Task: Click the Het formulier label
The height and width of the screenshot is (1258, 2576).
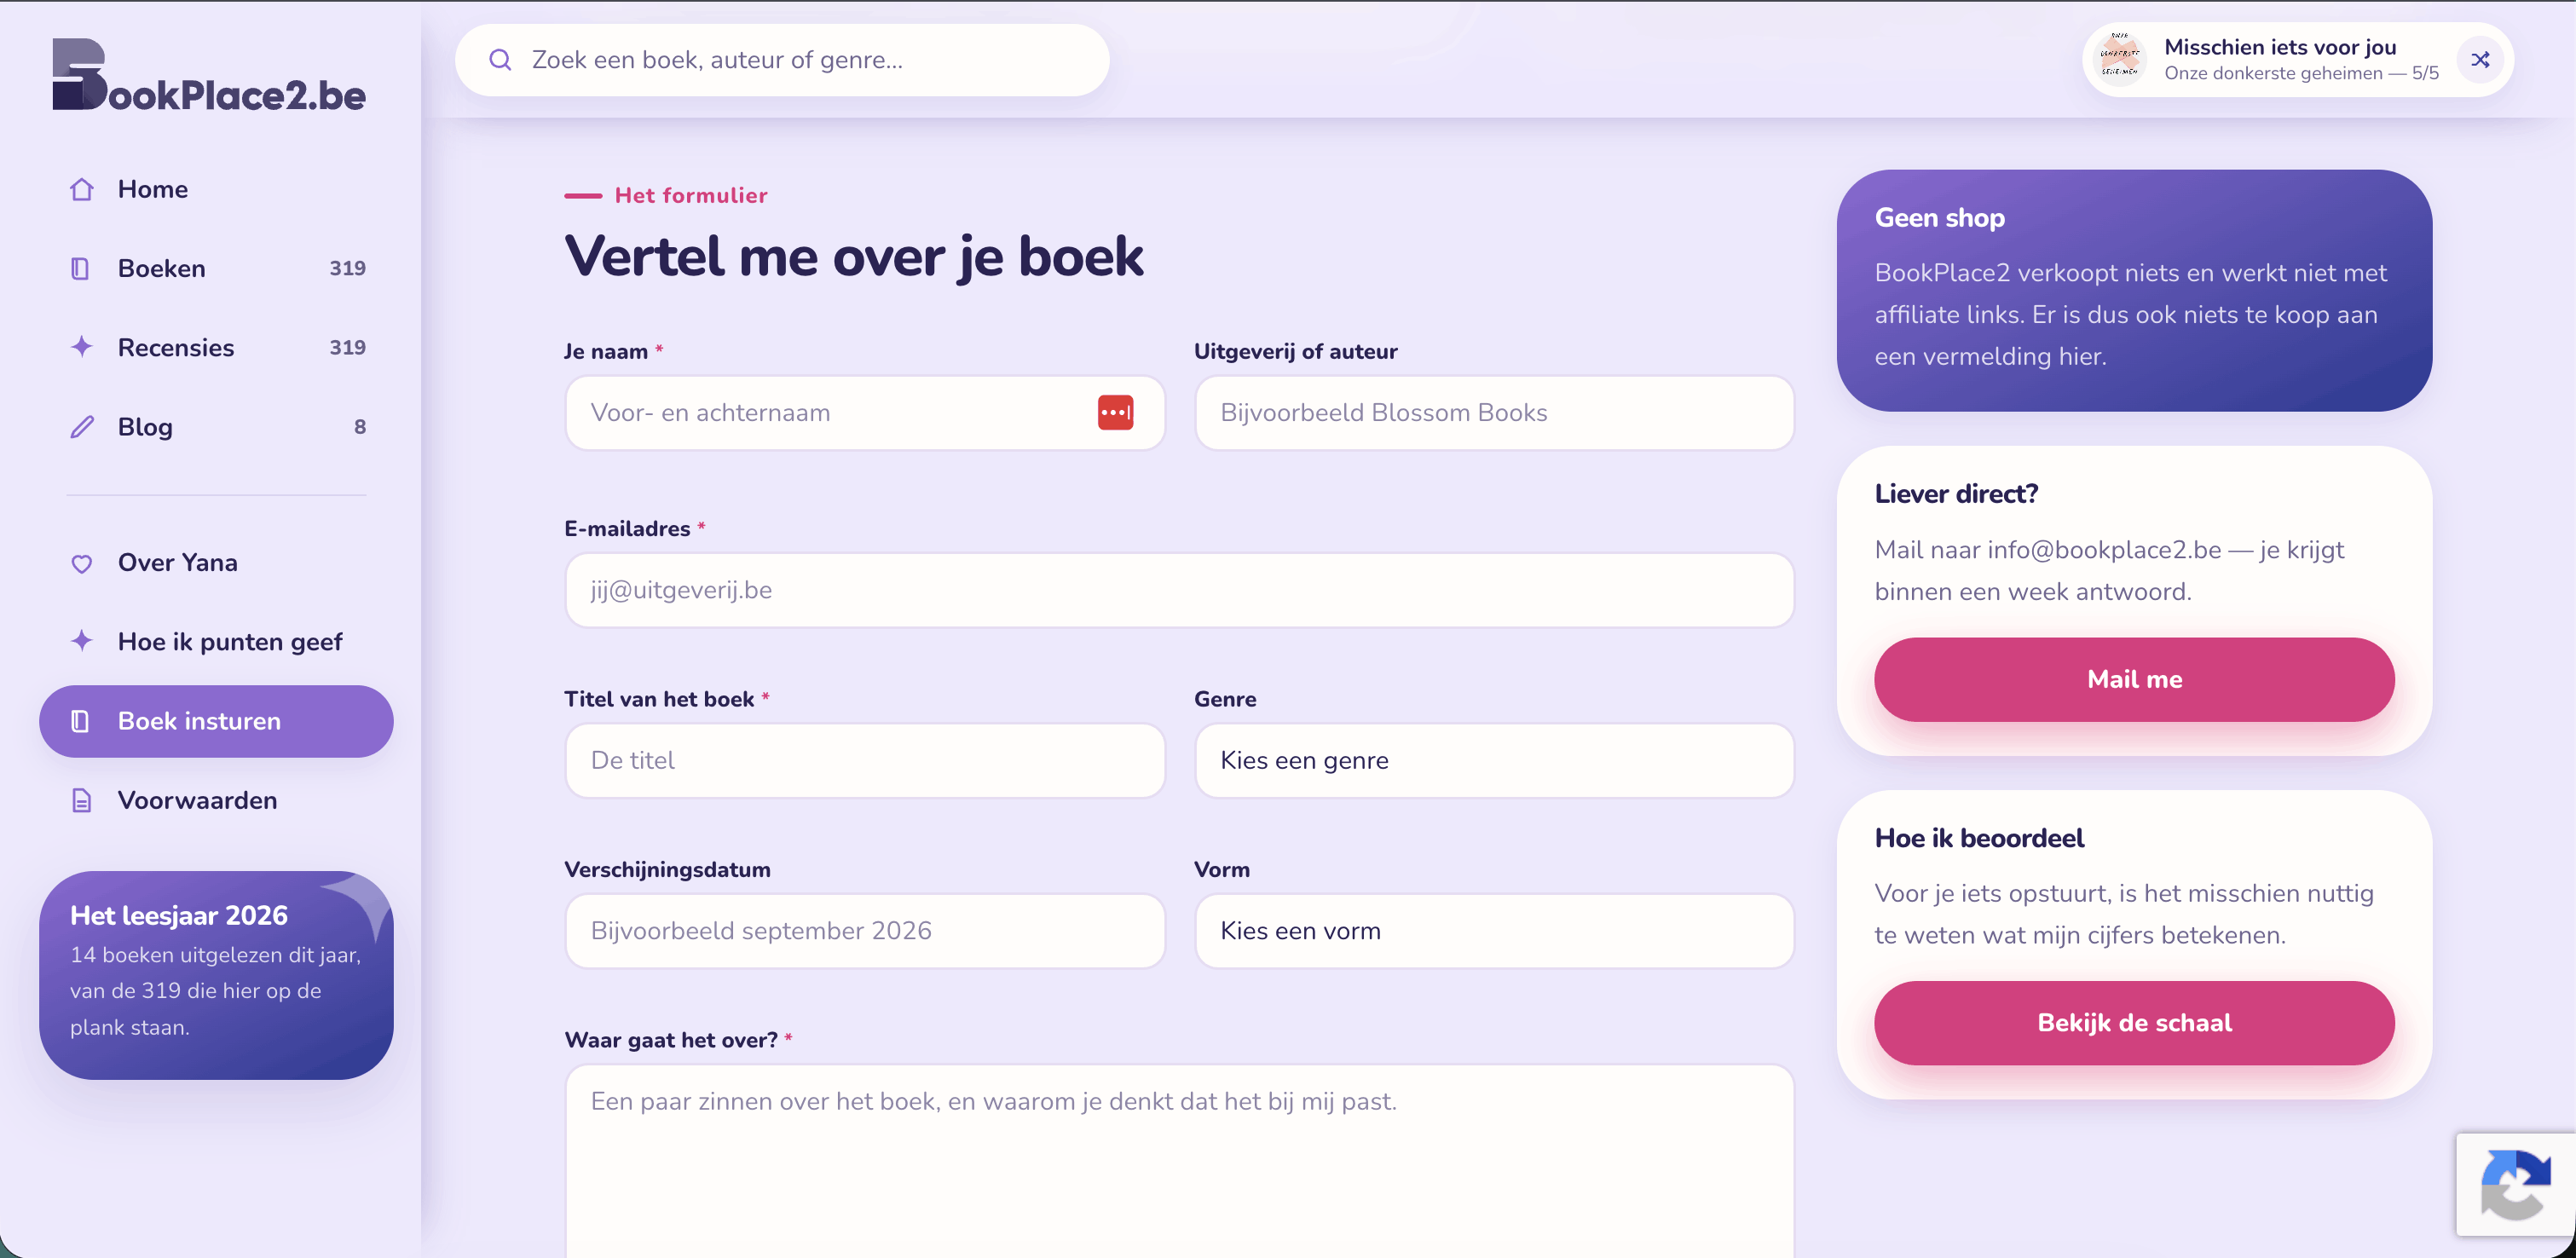Action: [x=691, y=195]
